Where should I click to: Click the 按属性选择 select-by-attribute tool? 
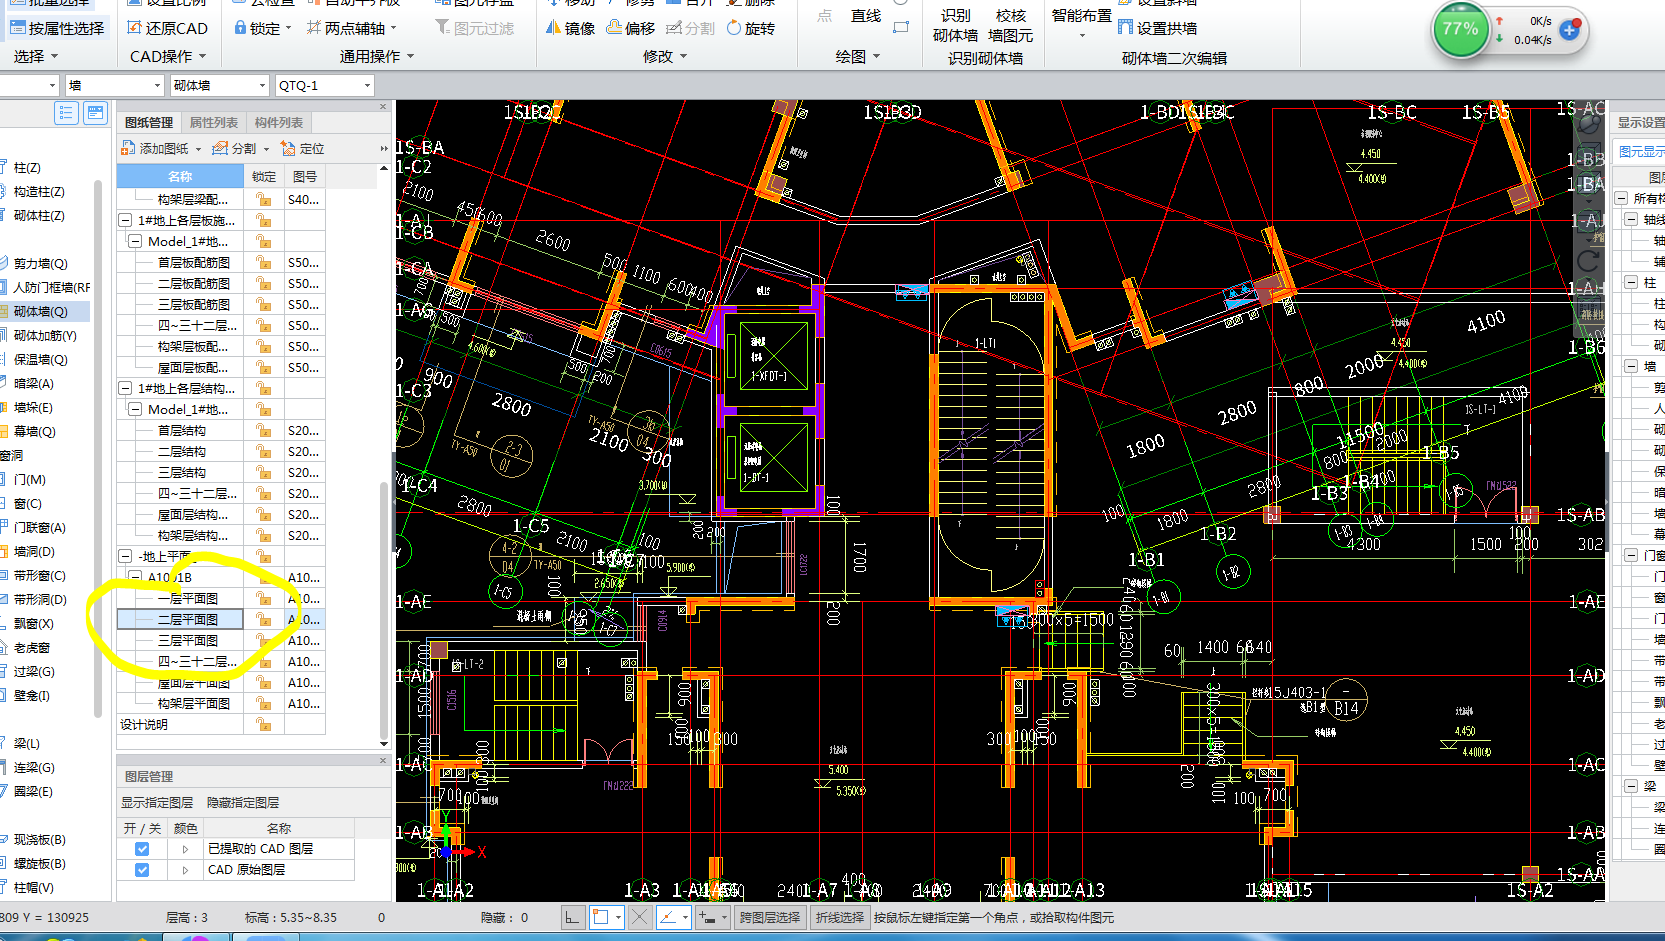coord(57,28)
